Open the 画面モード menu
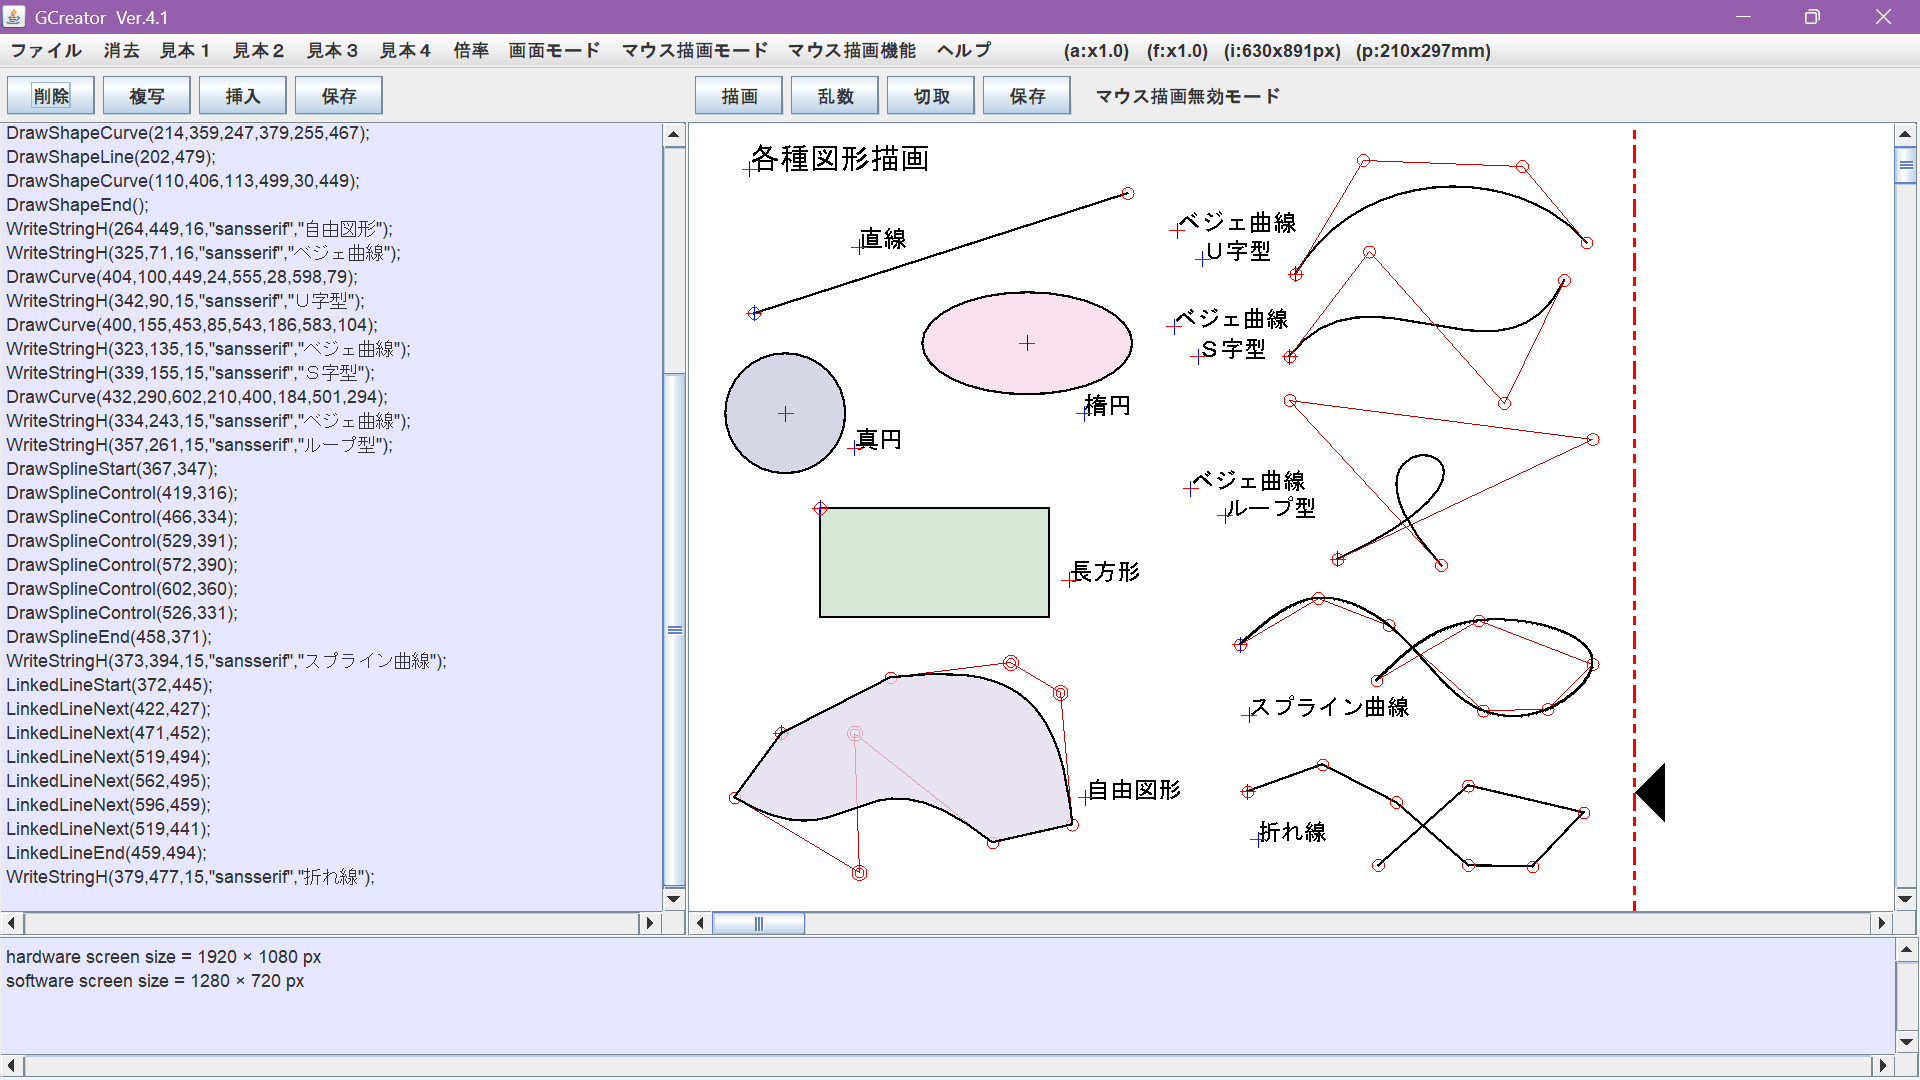1920x1080 pixels. click(554, 51)
